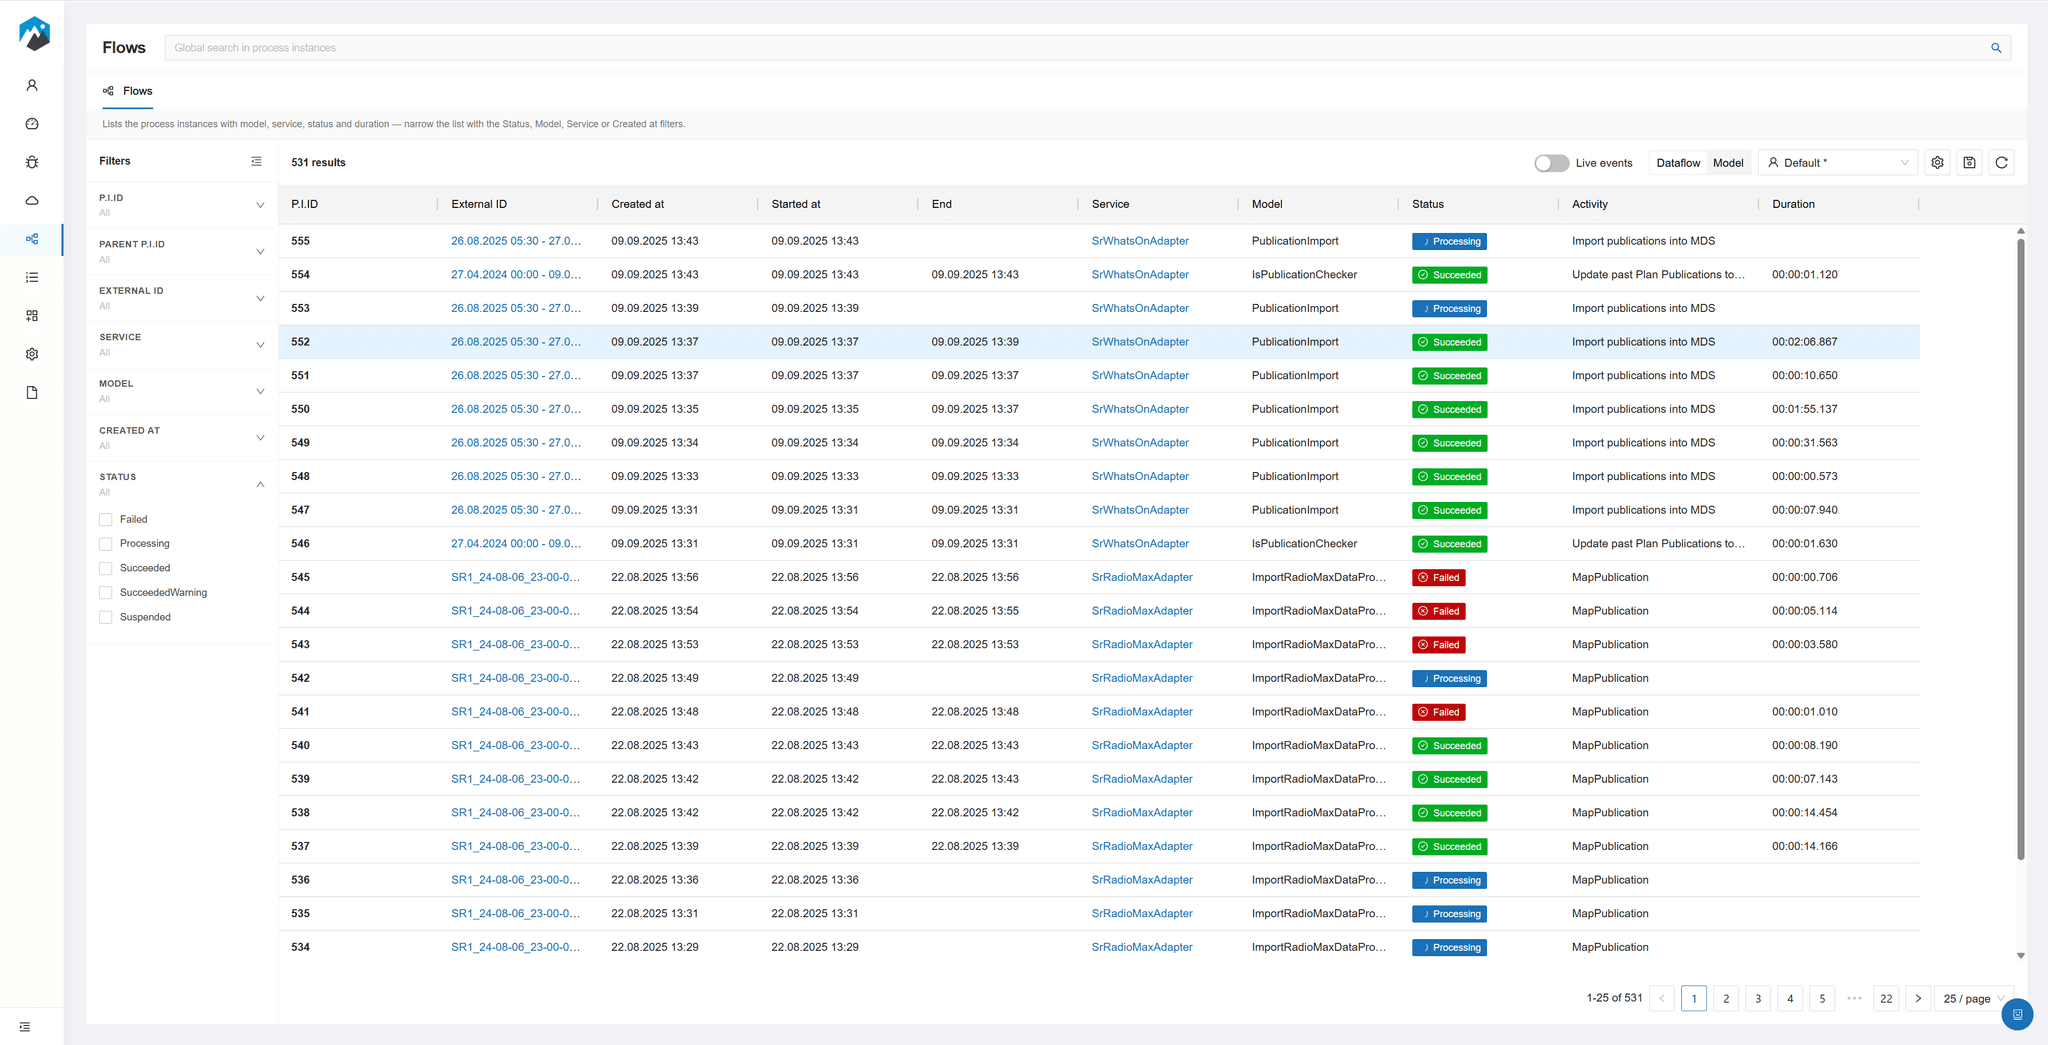Image resolution: width=2048 pixels, height=1045 pixels.
Task: Save the current view layout
Action: 1969,163
